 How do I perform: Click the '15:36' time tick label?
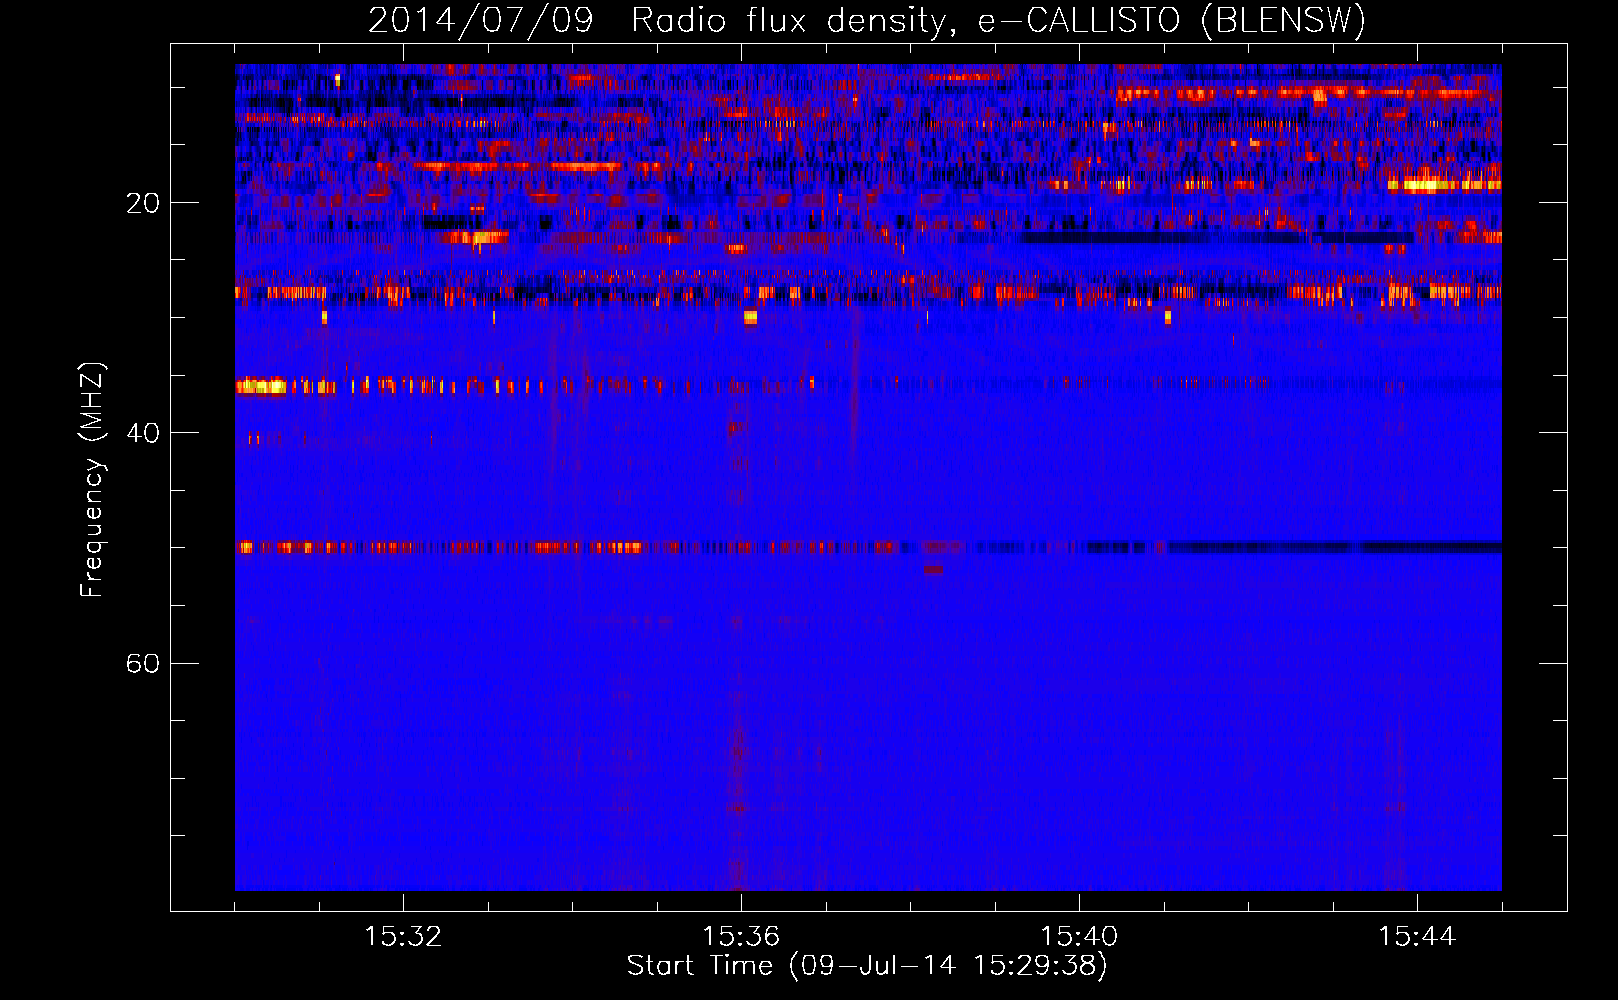click(741, 937)
